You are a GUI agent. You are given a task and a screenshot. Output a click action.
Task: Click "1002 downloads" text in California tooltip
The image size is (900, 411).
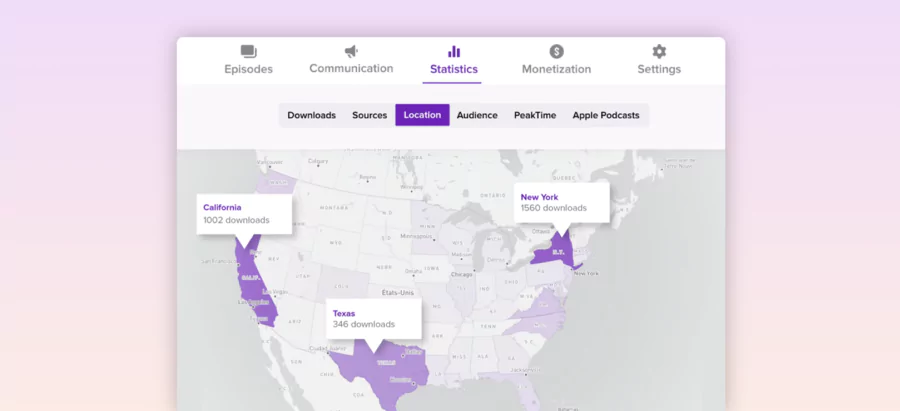(236, 220)
